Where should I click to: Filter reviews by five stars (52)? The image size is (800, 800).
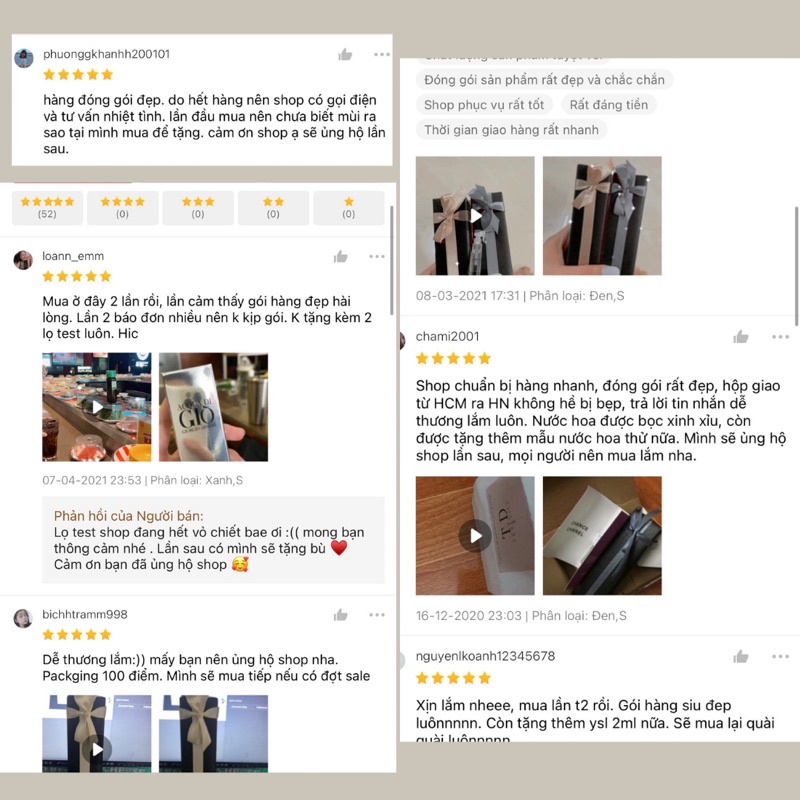click(47, 208)
